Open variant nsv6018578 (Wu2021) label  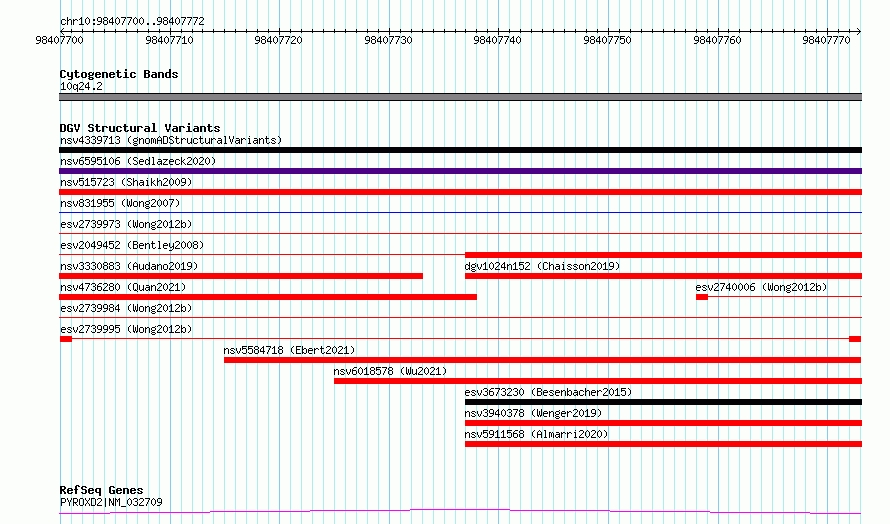pyautogui.click(x=390, y=371)
